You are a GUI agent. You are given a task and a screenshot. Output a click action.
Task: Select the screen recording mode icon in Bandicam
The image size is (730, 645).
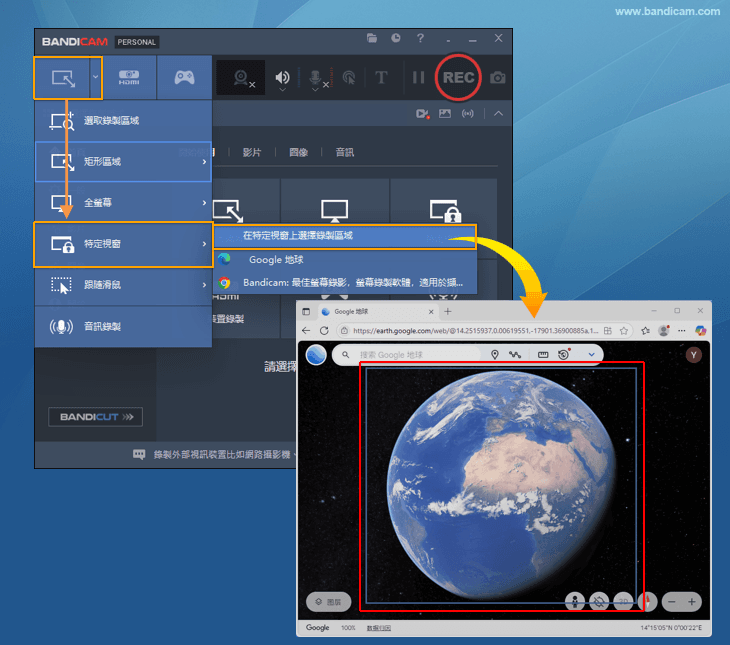(x=63, y=78)
